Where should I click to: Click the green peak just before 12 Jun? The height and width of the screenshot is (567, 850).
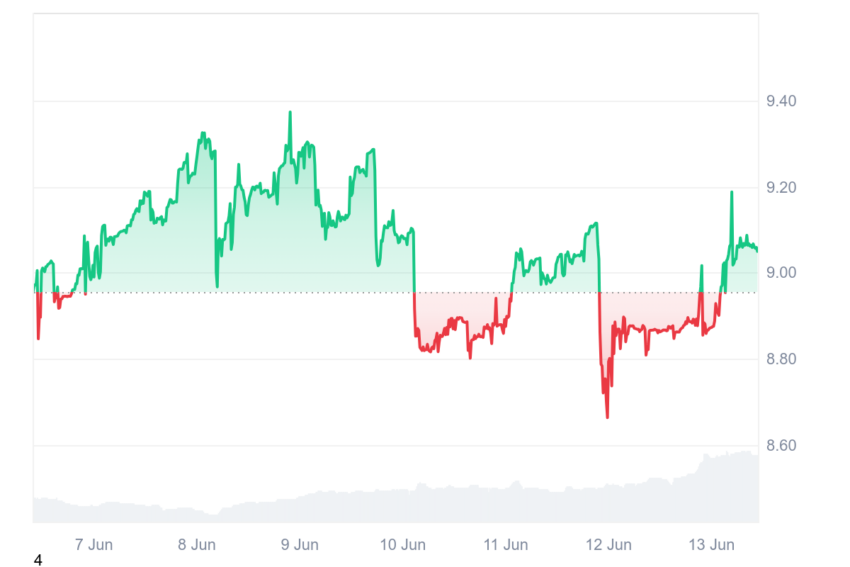pyautogui.click(x=596, y=223)
